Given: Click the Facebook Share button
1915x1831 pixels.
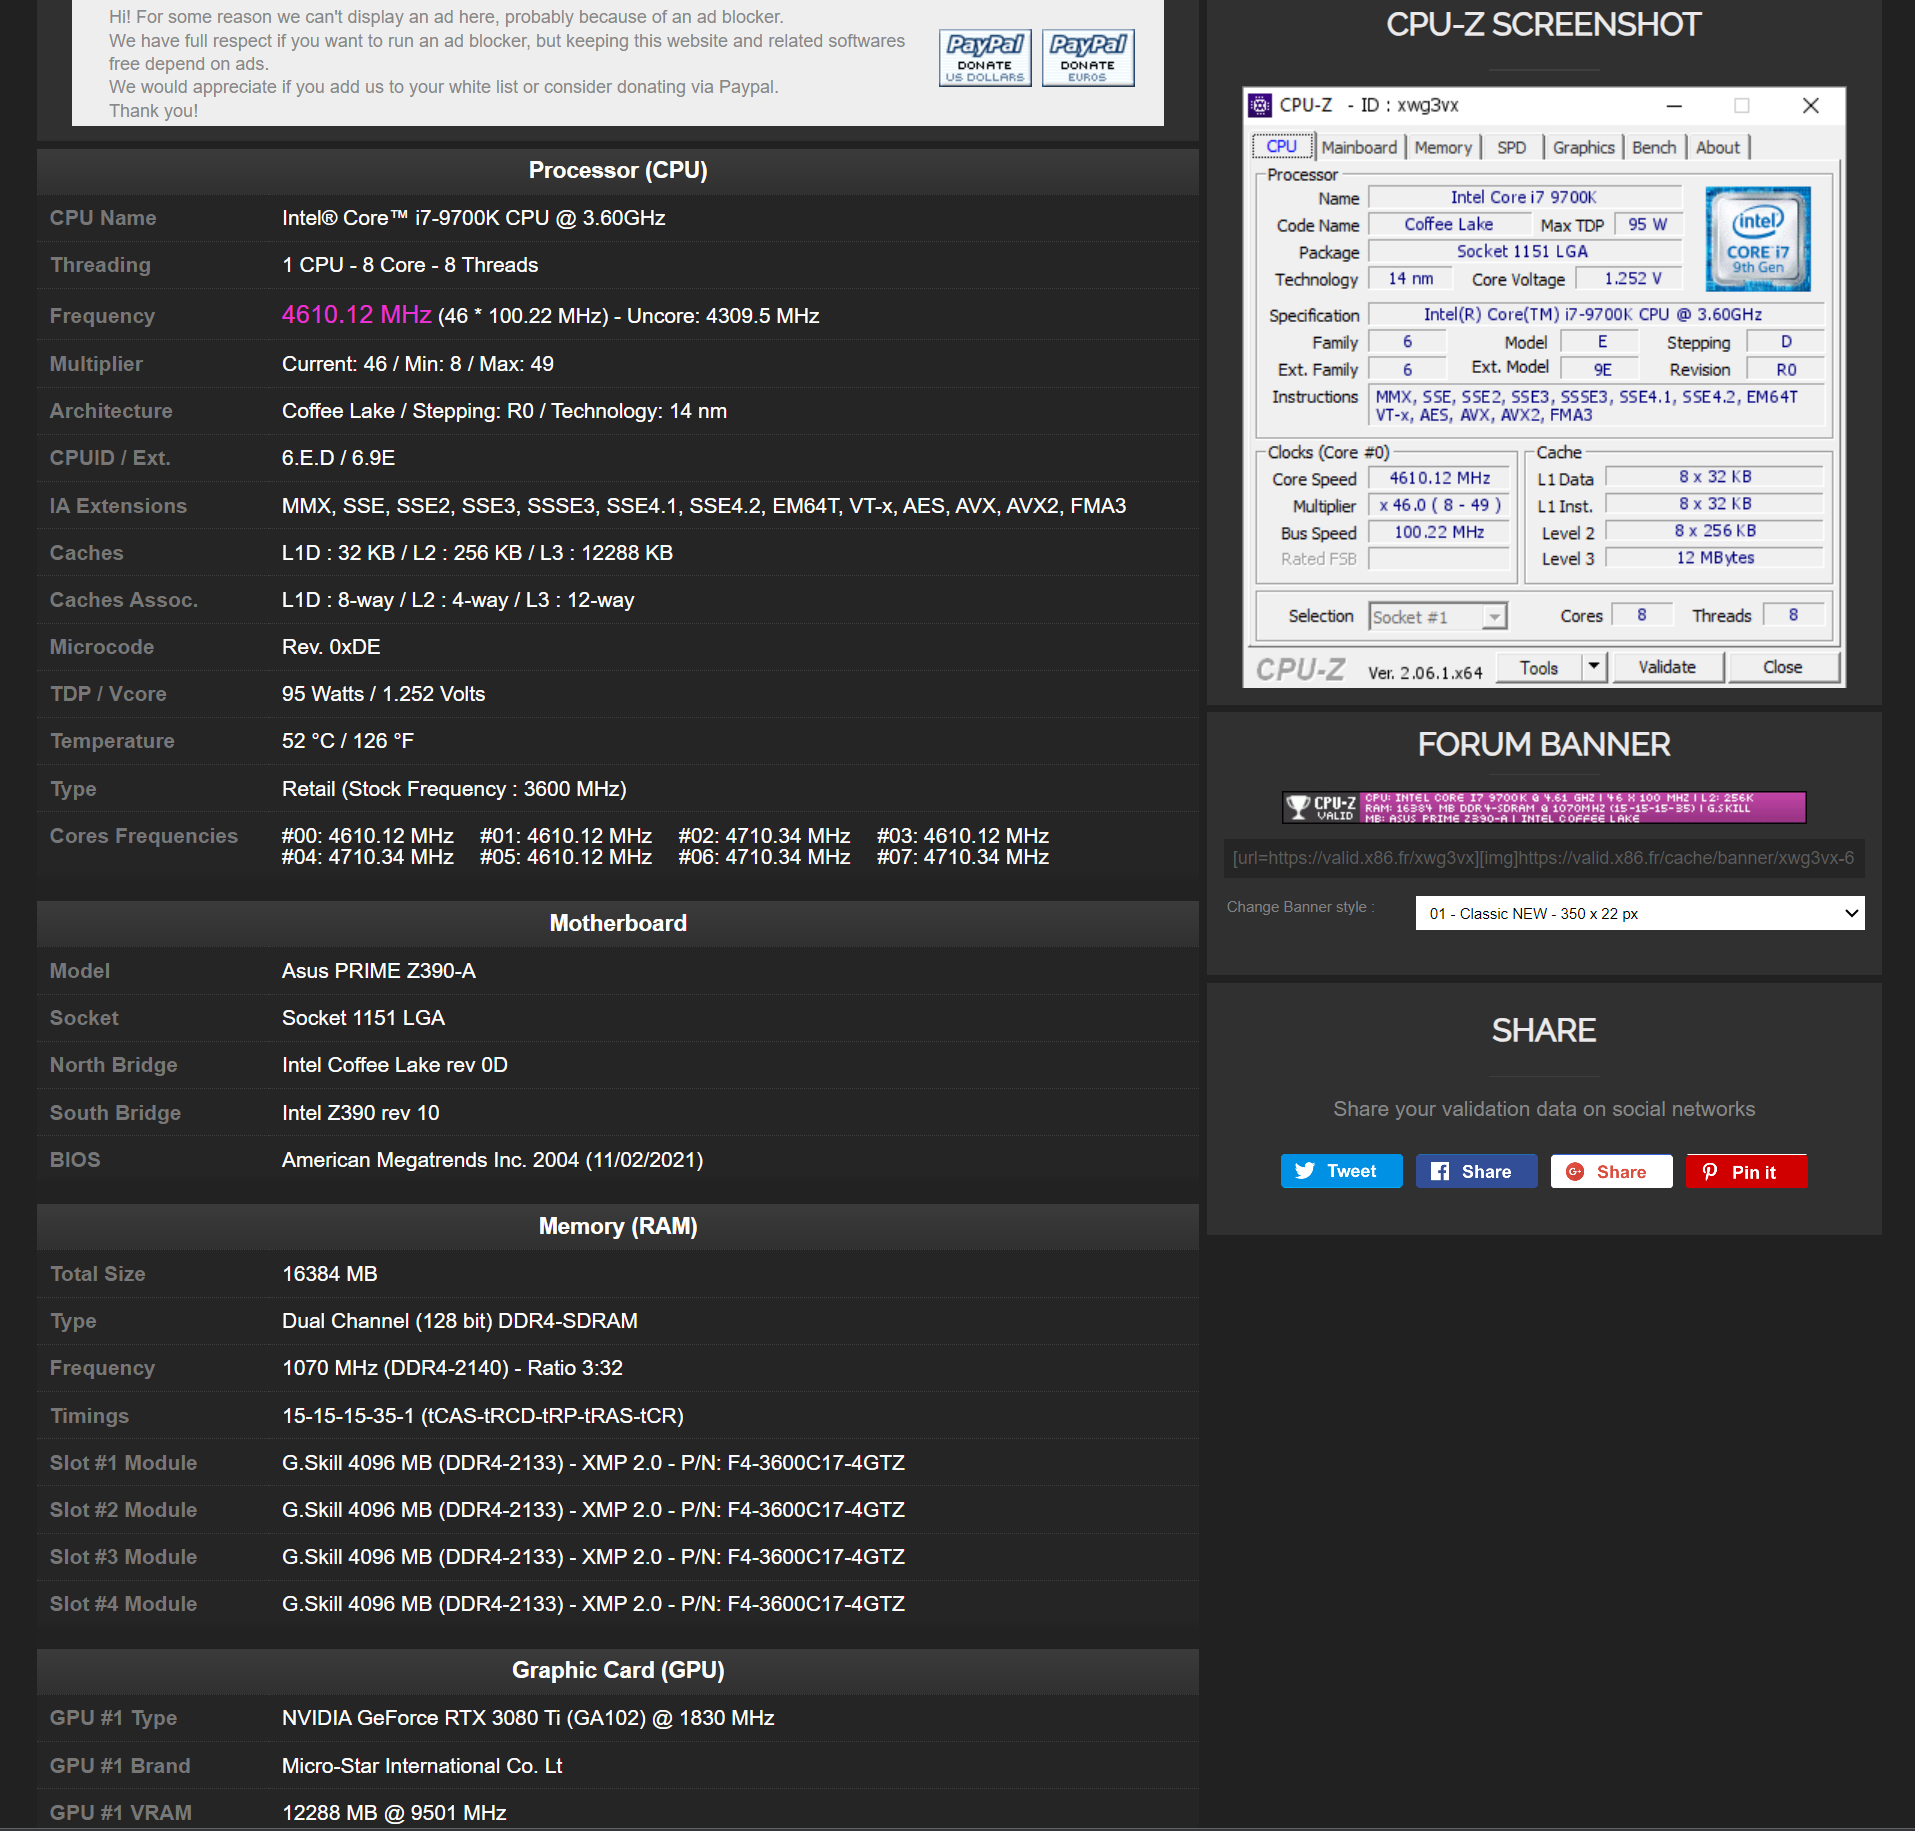Looking at the screenshot, I should point(1476,1171).
